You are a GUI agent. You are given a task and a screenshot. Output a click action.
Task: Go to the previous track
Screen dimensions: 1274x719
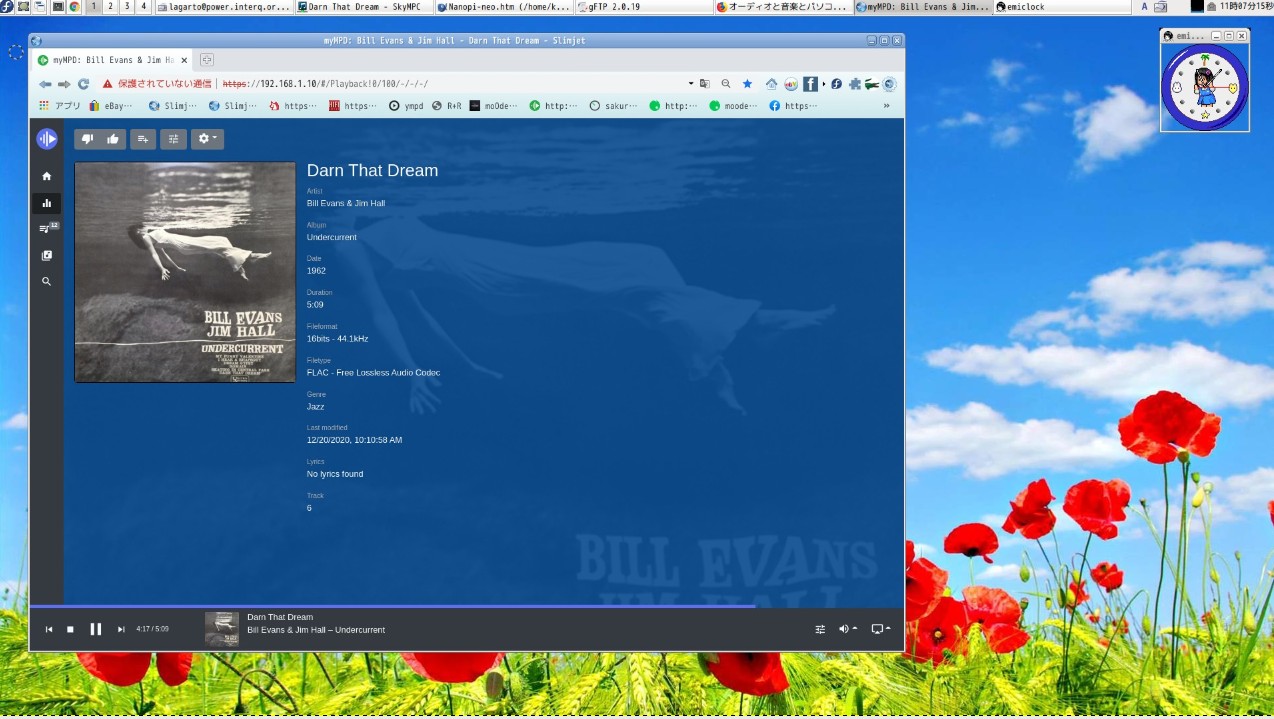pyautogui.click(x=48, y=629)
